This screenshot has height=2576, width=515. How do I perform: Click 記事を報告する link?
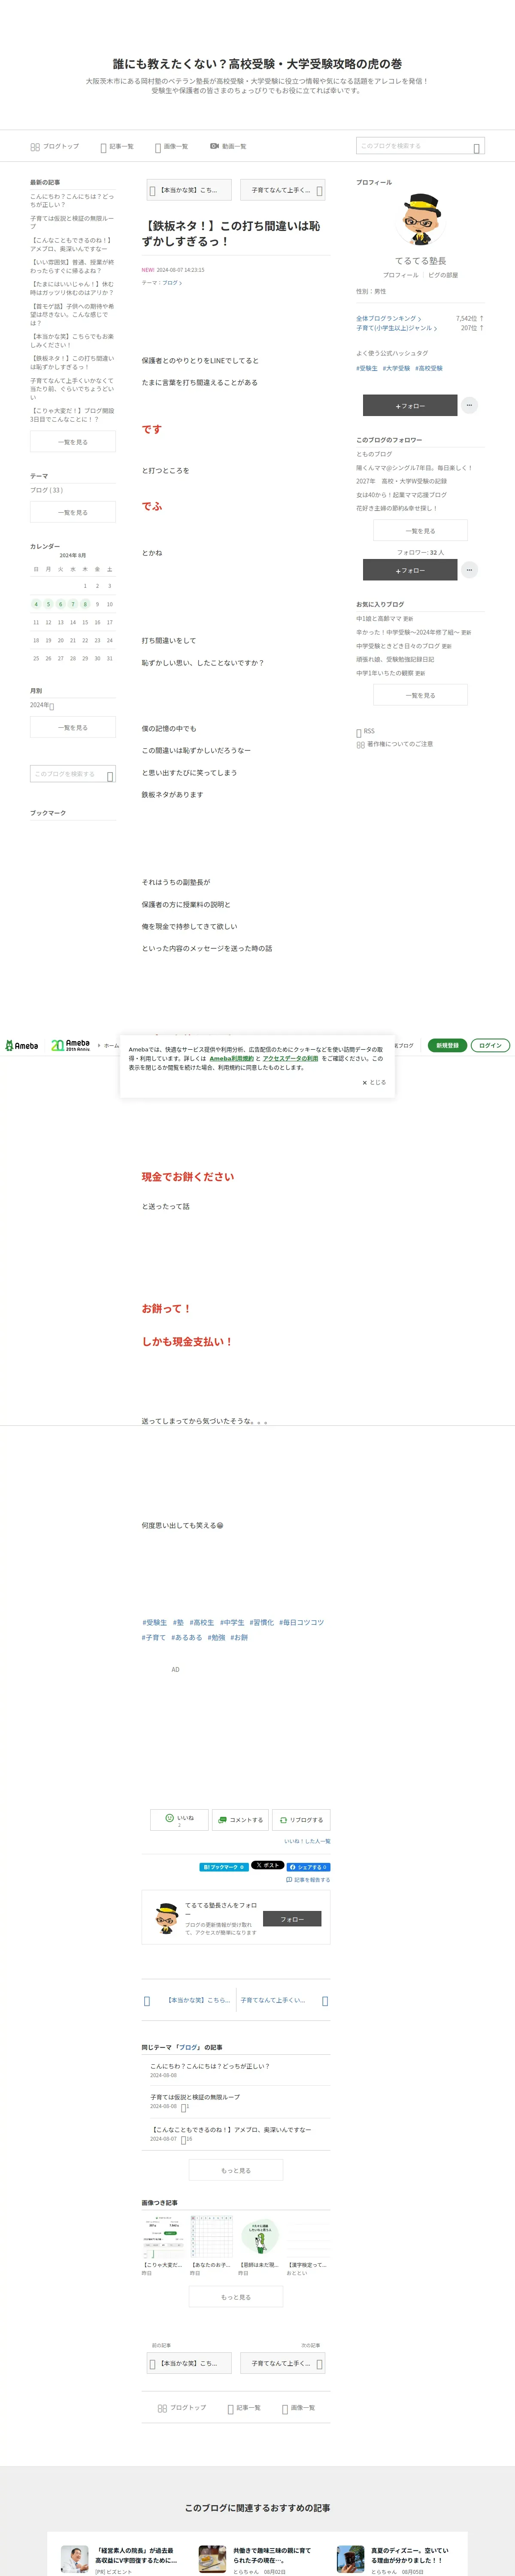point(308,1880)
